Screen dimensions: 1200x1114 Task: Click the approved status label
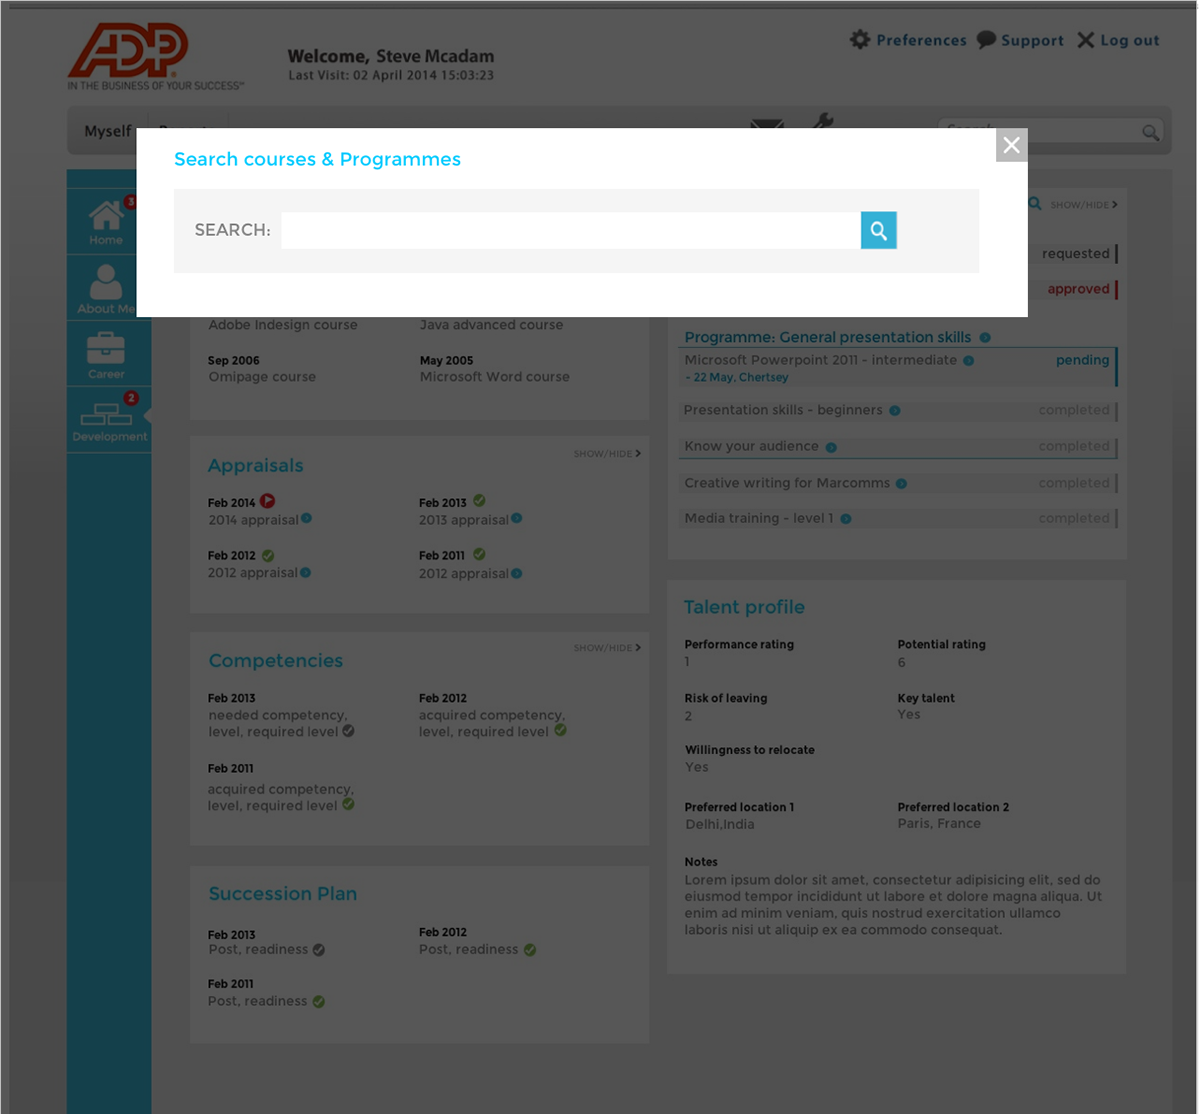click(x=1078, y=289)
